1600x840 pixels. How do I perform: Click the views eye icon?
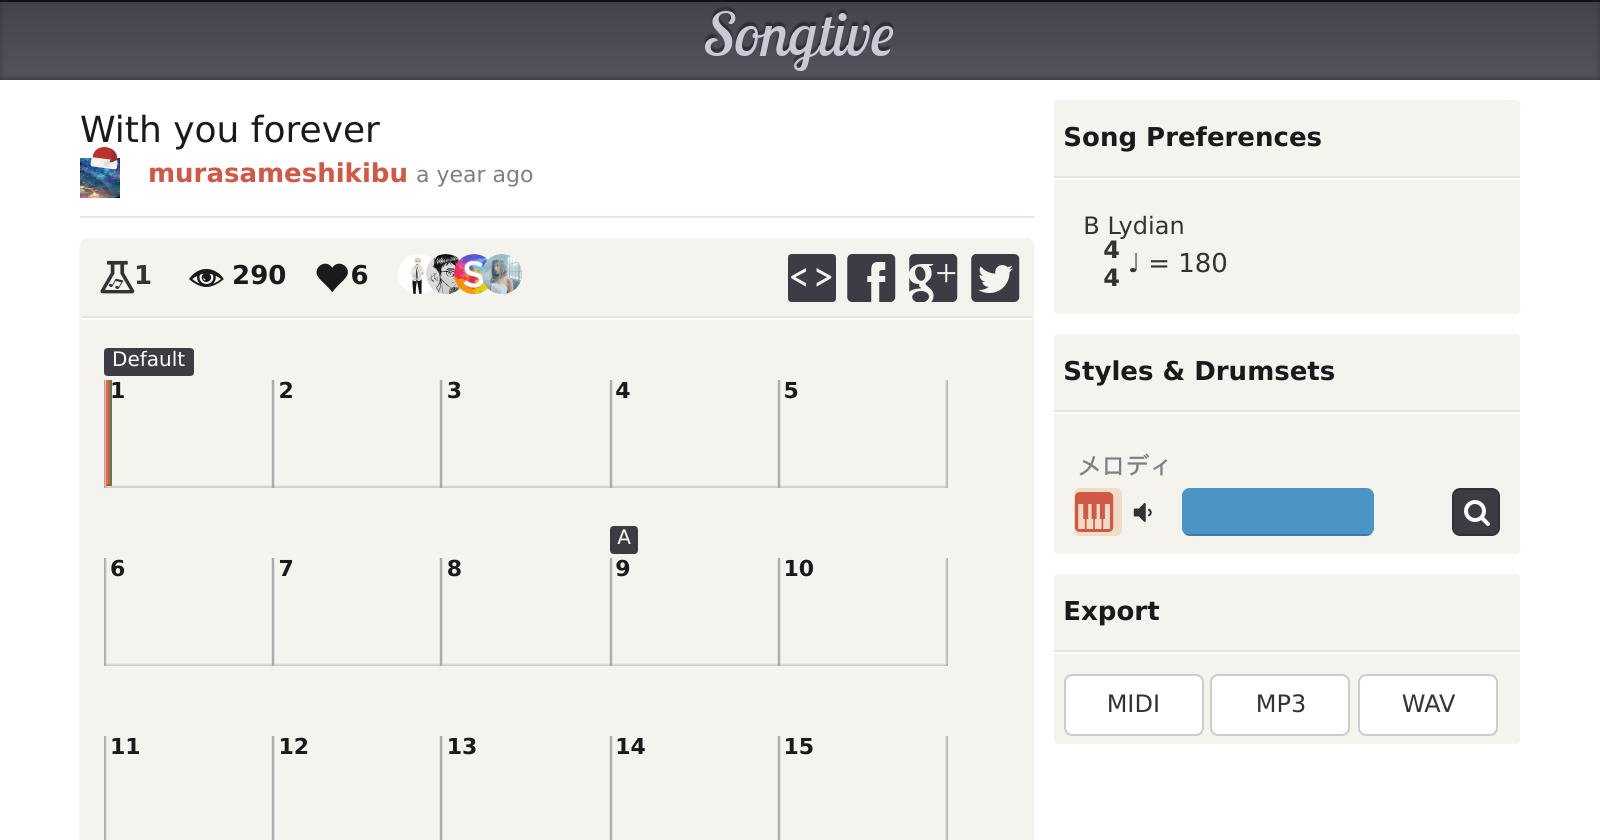tap(206, 277)
